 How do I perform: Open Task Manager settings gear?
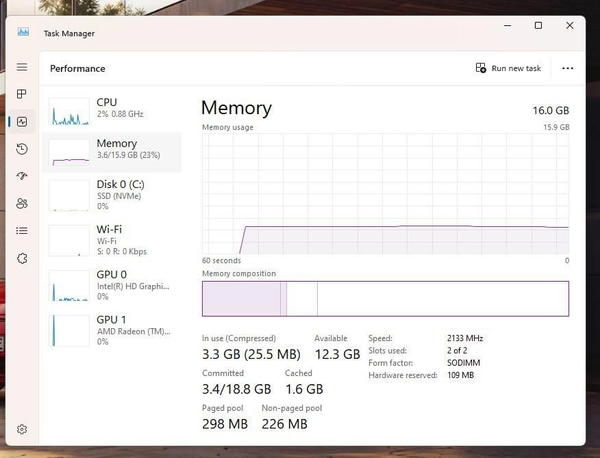[x=22, y=429]
